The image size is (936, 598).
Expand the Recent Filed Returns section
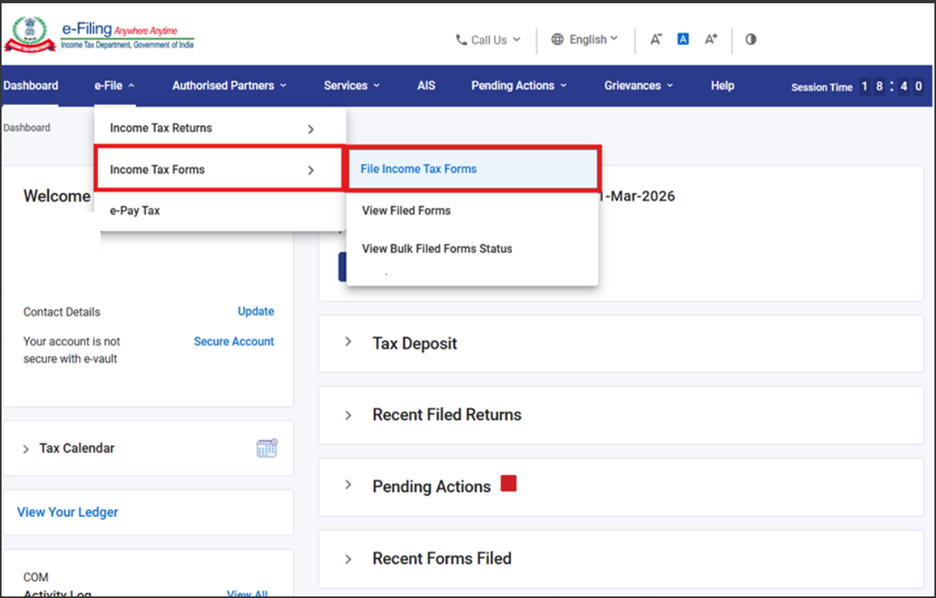(446, 415)
